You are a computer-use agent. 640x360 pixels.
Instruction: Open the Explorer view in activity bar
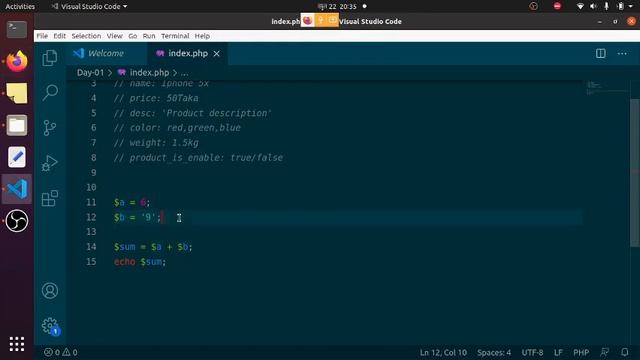coord(50,58)
